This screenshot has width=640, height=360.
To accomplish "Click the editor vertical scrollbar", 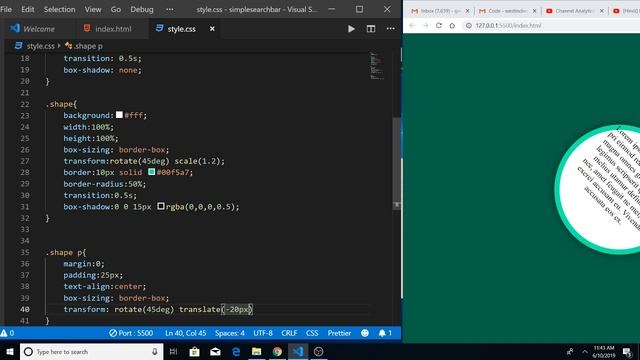I will pyautogui.click(x=396, y=163).
